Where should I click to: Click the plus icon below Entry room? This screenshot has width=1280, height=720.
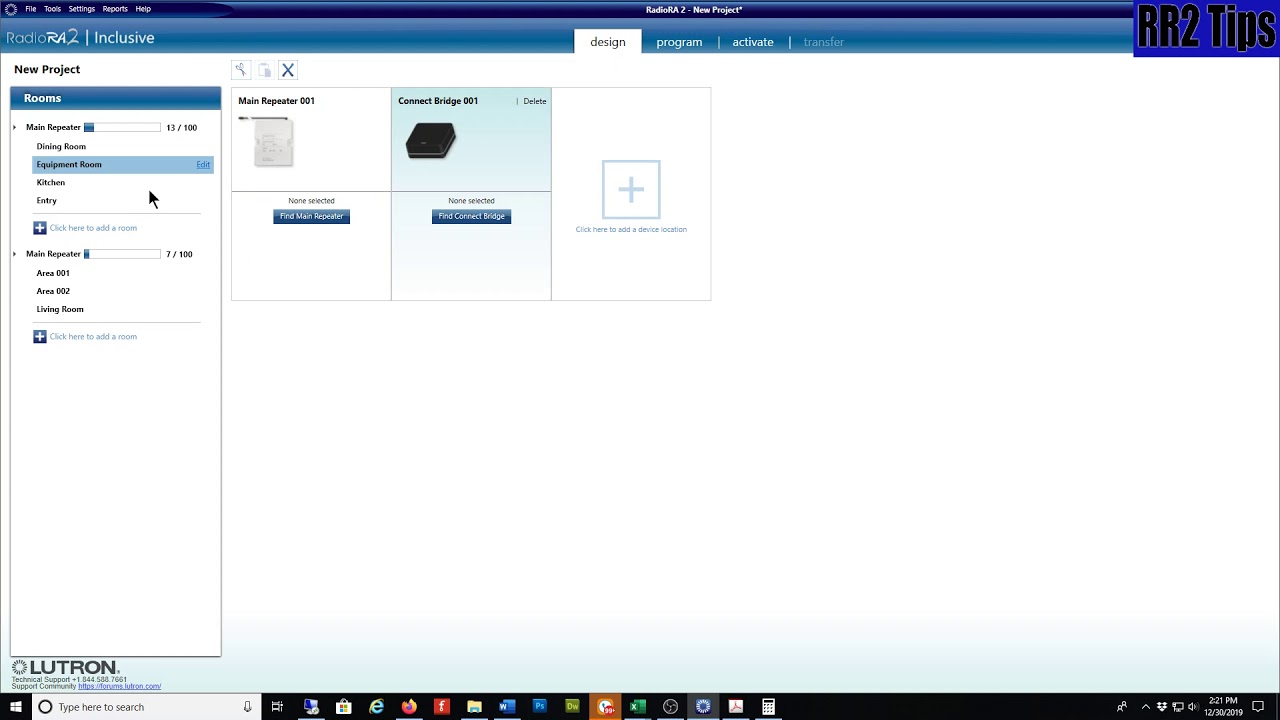click(40, 228)
